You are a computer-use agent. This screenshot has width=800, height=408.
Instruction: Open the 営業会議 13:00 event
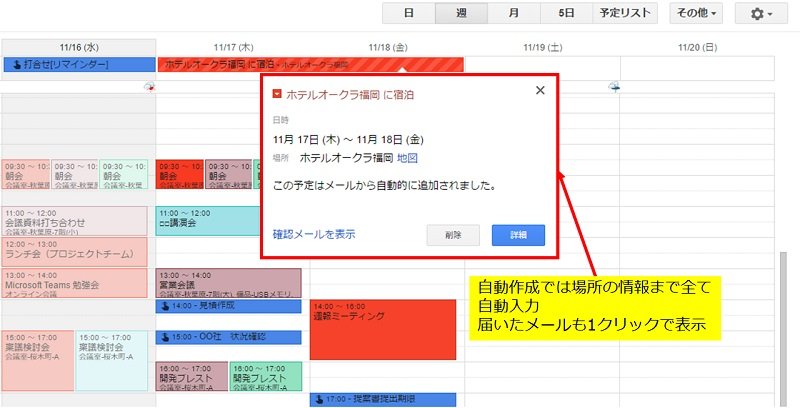229,284
